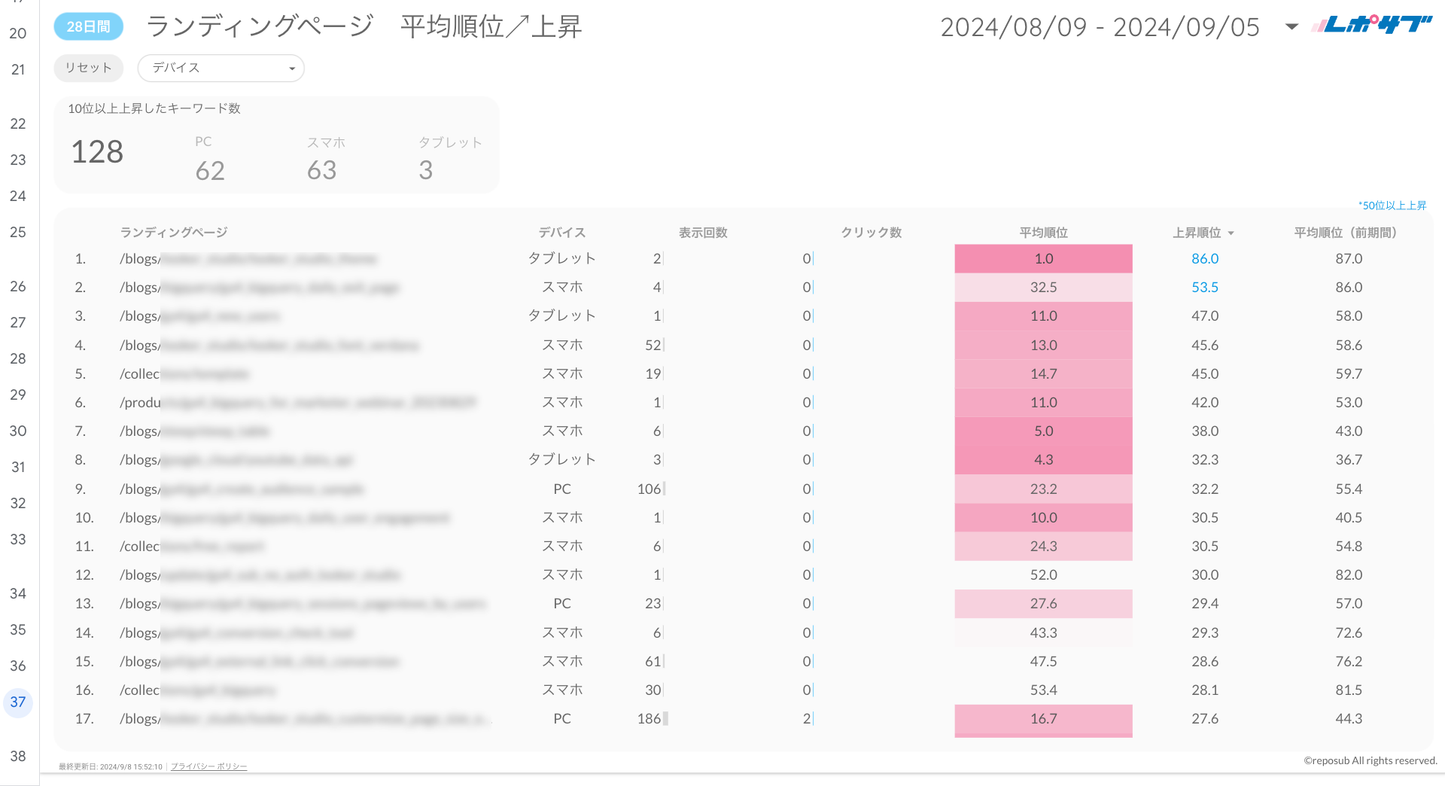
Task: Click the レポサブ logo
Action: (1371, 26)
